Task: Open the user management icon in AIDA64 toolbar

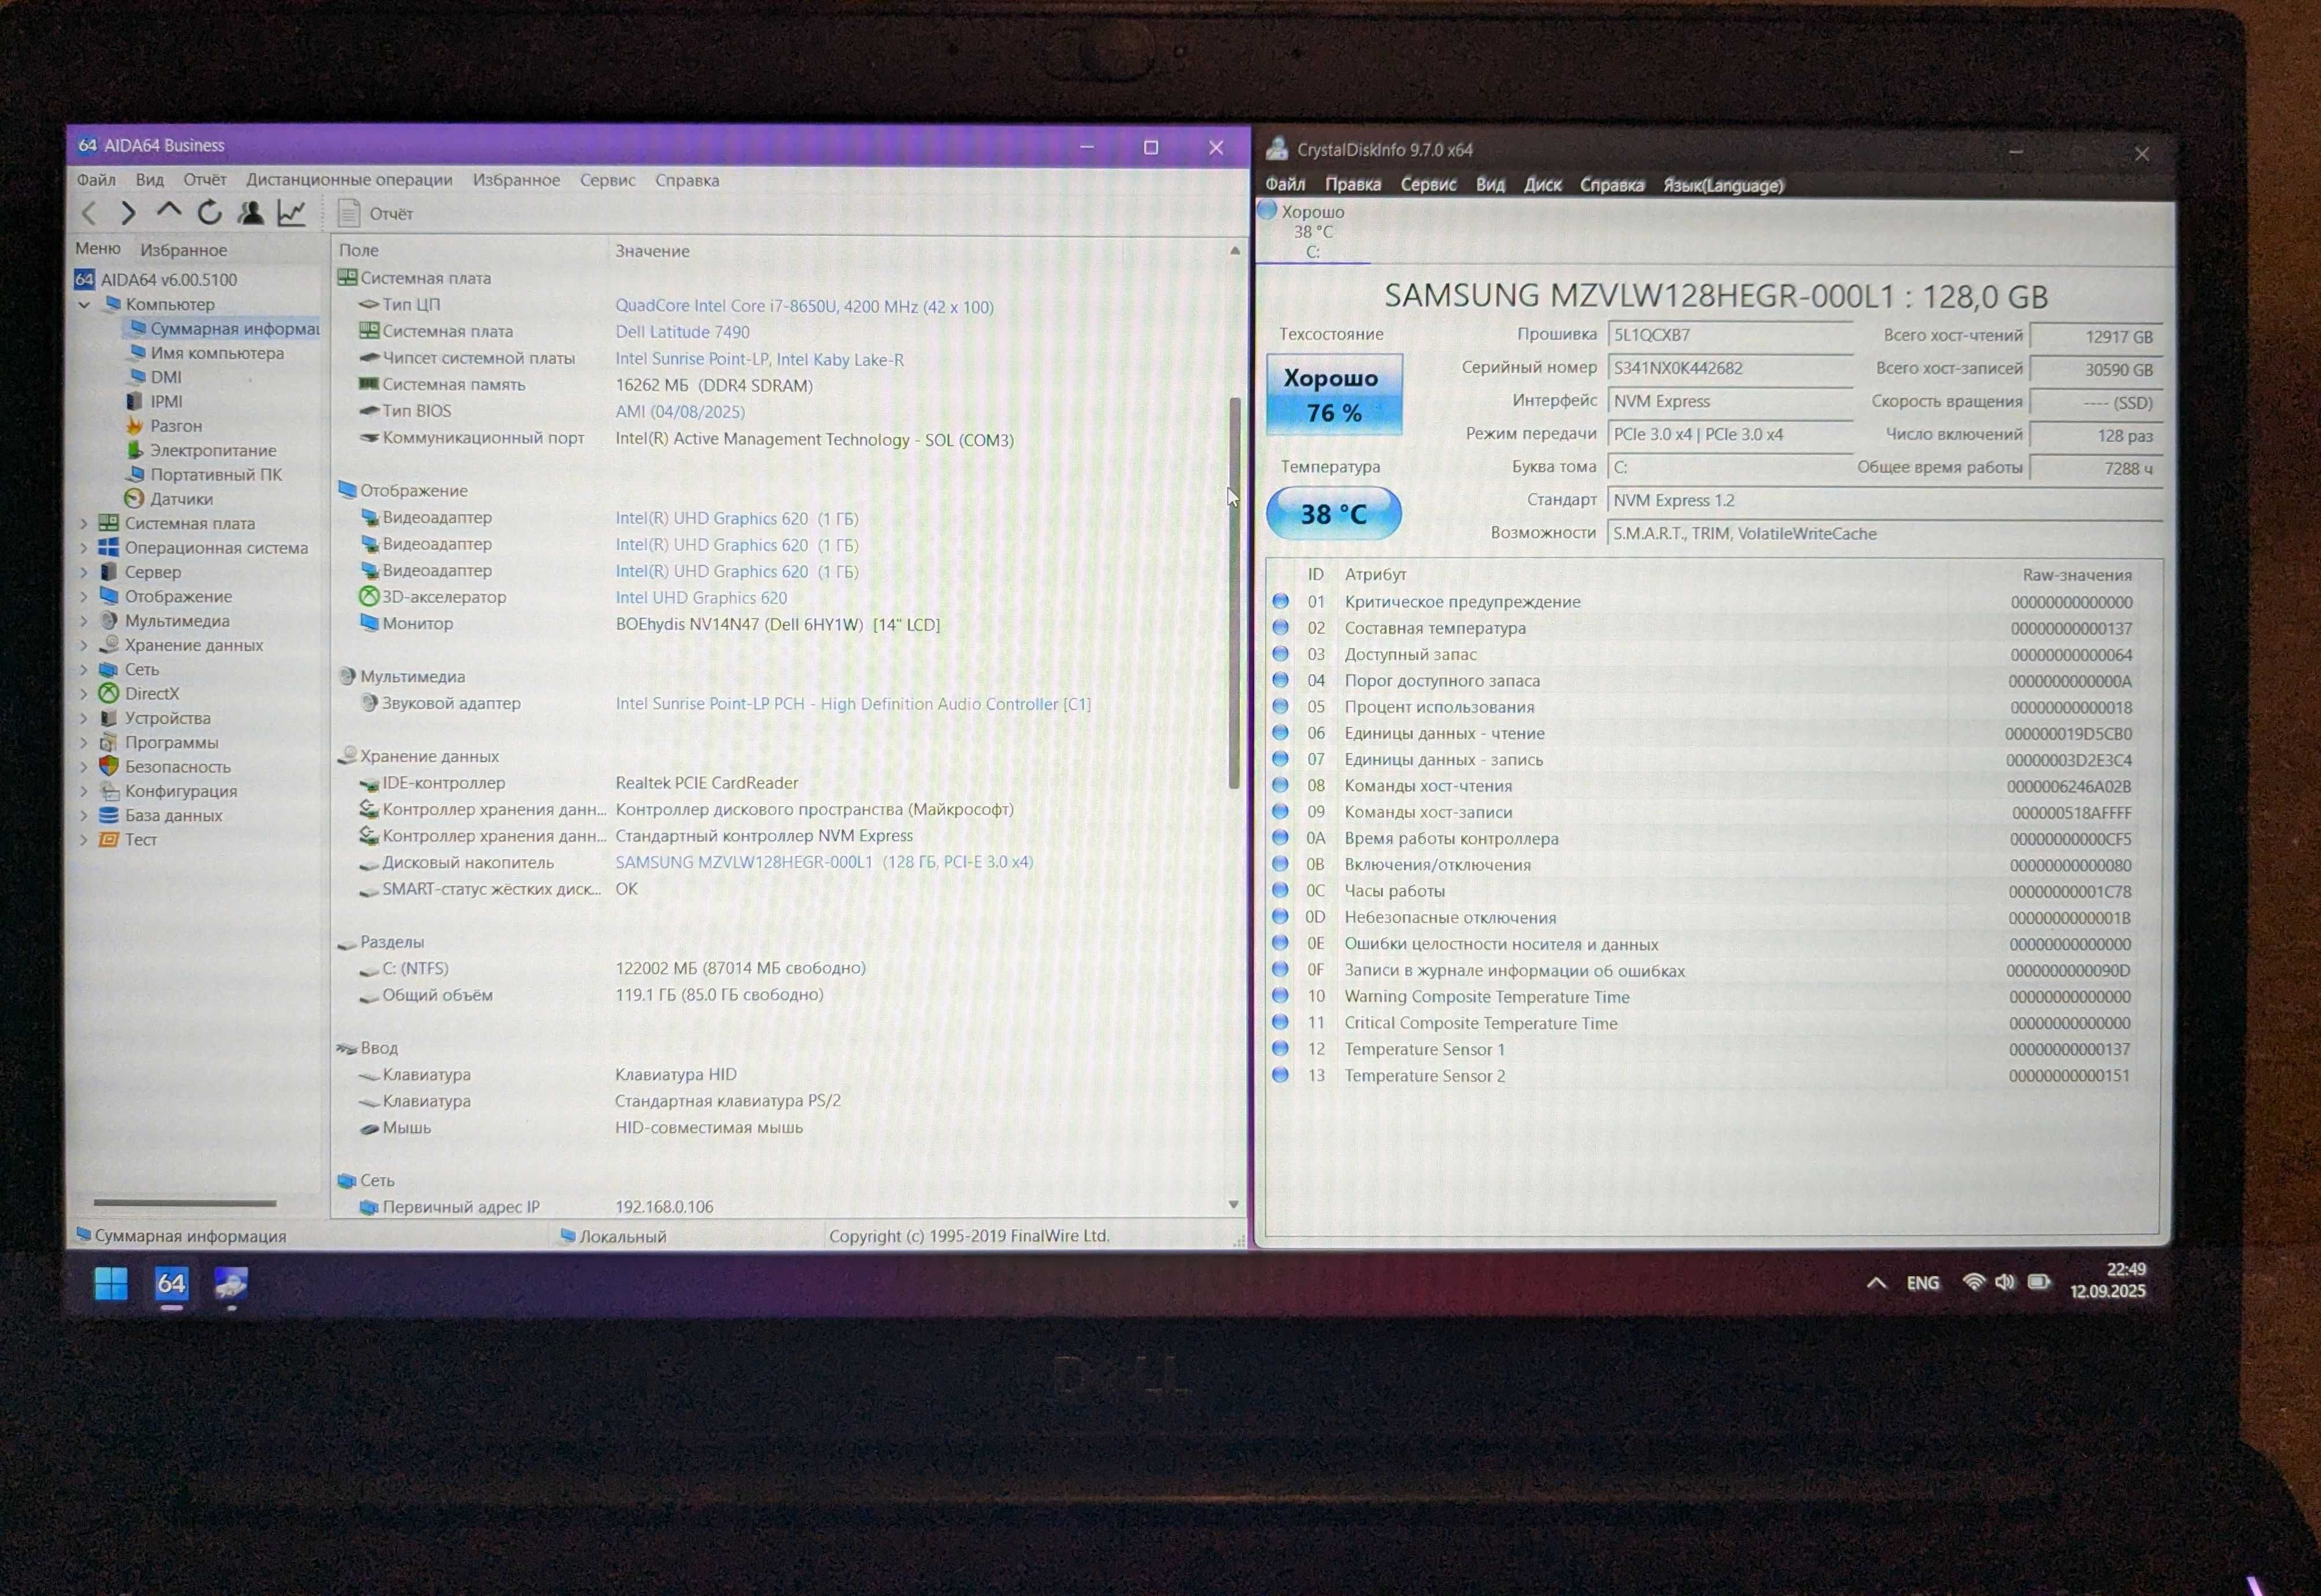Action: pos(250,213)
